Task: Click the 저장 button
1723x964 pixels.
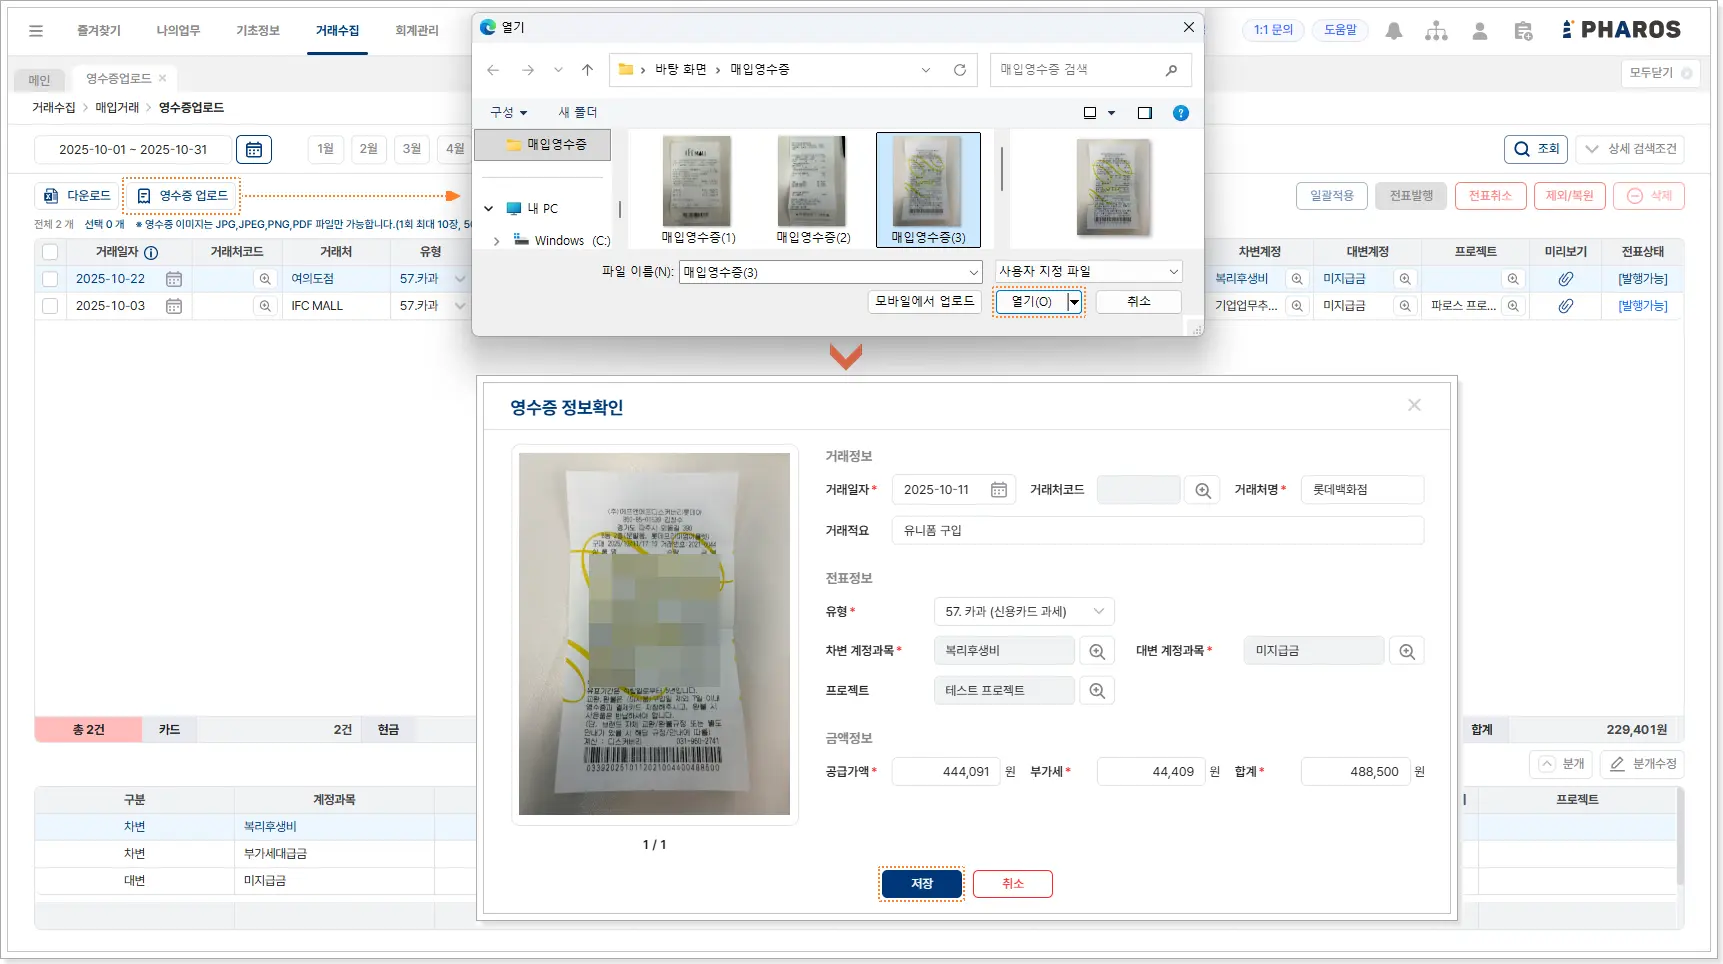Action: point(921,884)
